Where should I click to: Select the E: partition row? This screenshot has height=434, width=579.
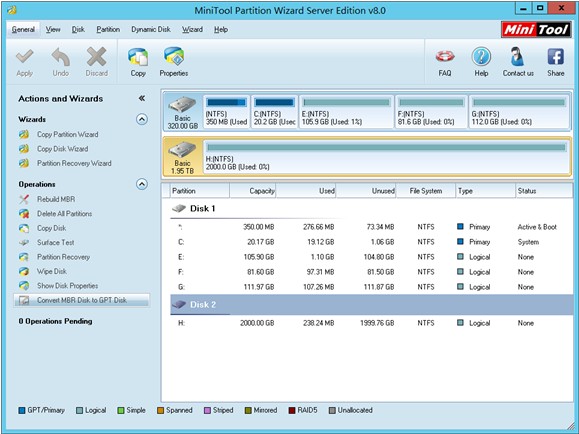[x=371, y=257]
